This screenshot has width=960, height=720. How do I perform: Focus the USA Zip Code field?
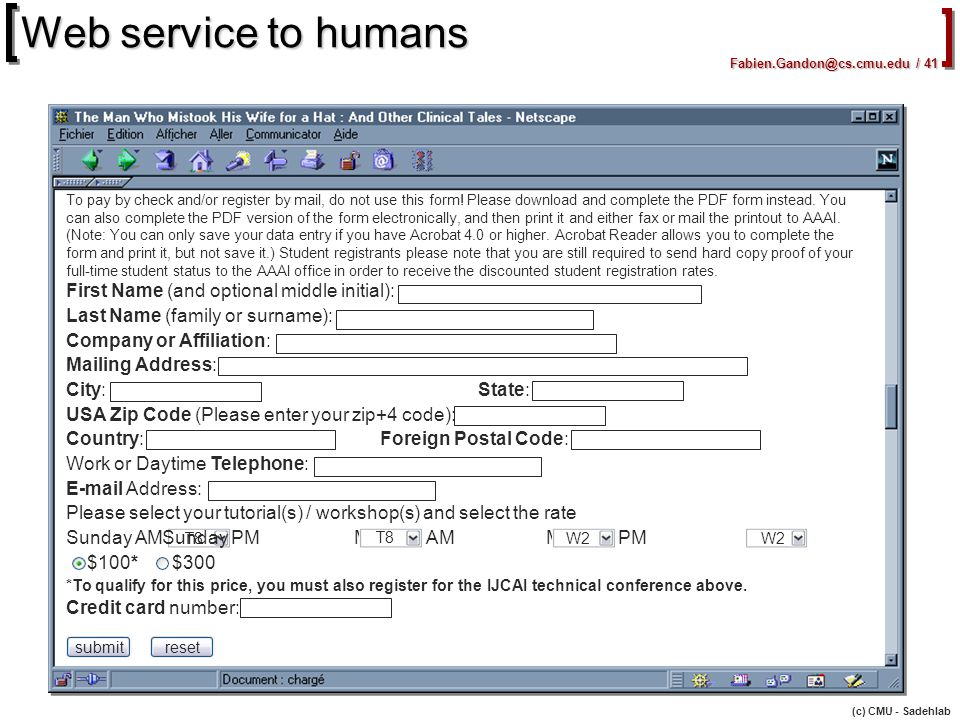tap(530, 416)
